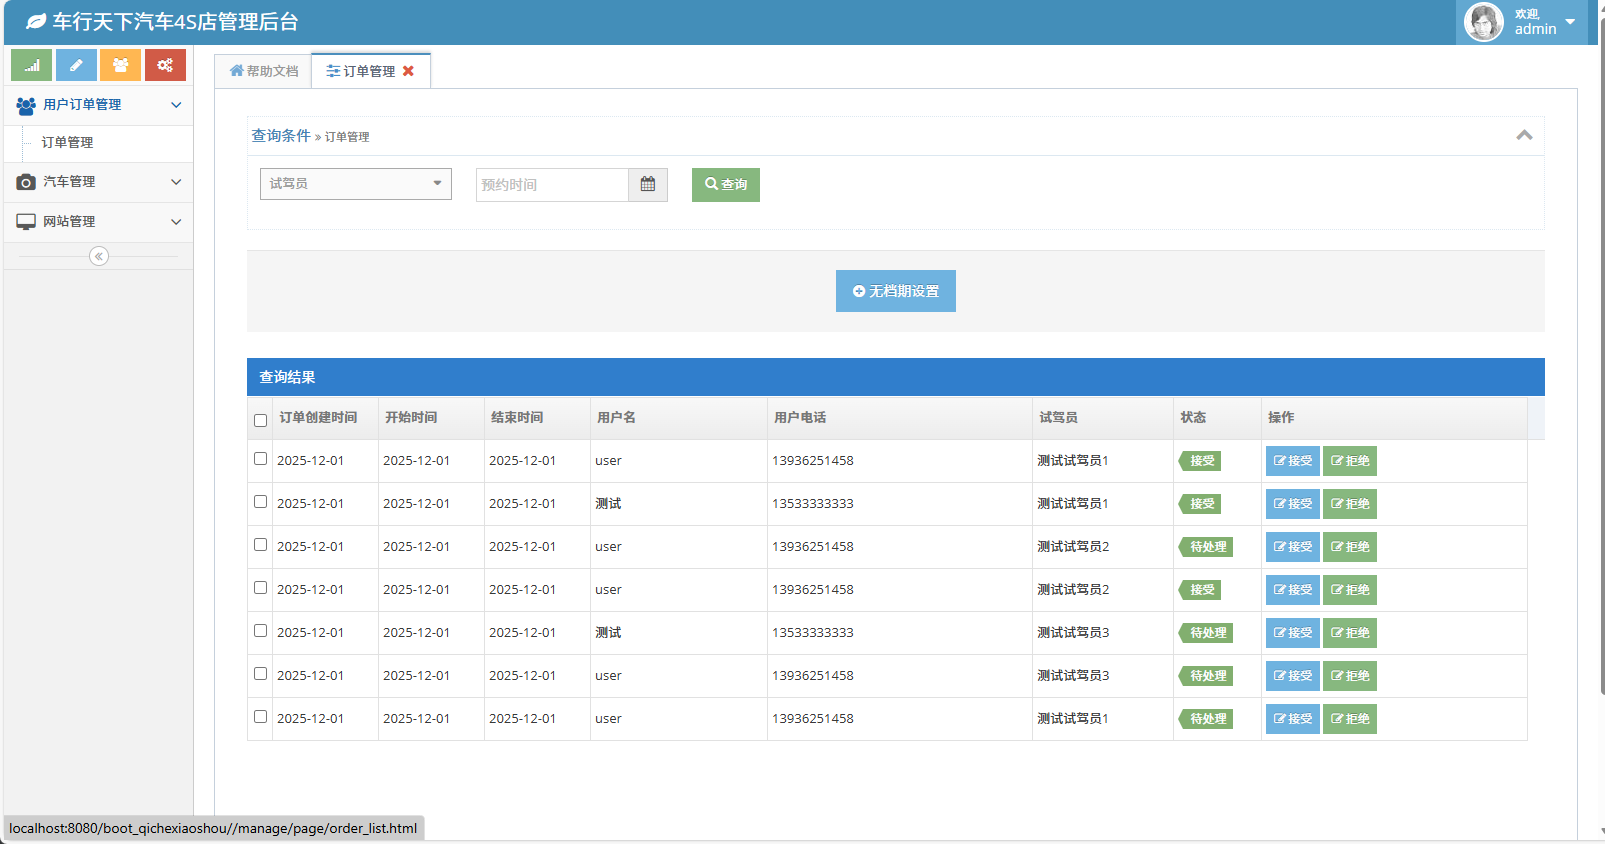Screen dimensions: 1605x844
Task: Check the last order row checkbox
Action: [x=261, y=717]
